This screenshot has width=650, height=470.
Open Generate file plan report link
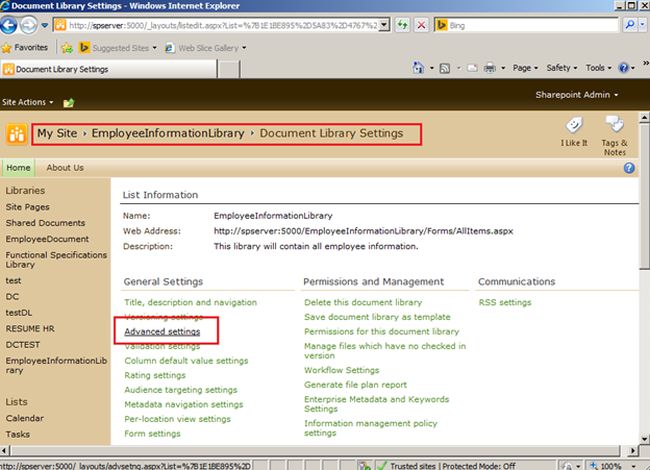pos(355,384)
